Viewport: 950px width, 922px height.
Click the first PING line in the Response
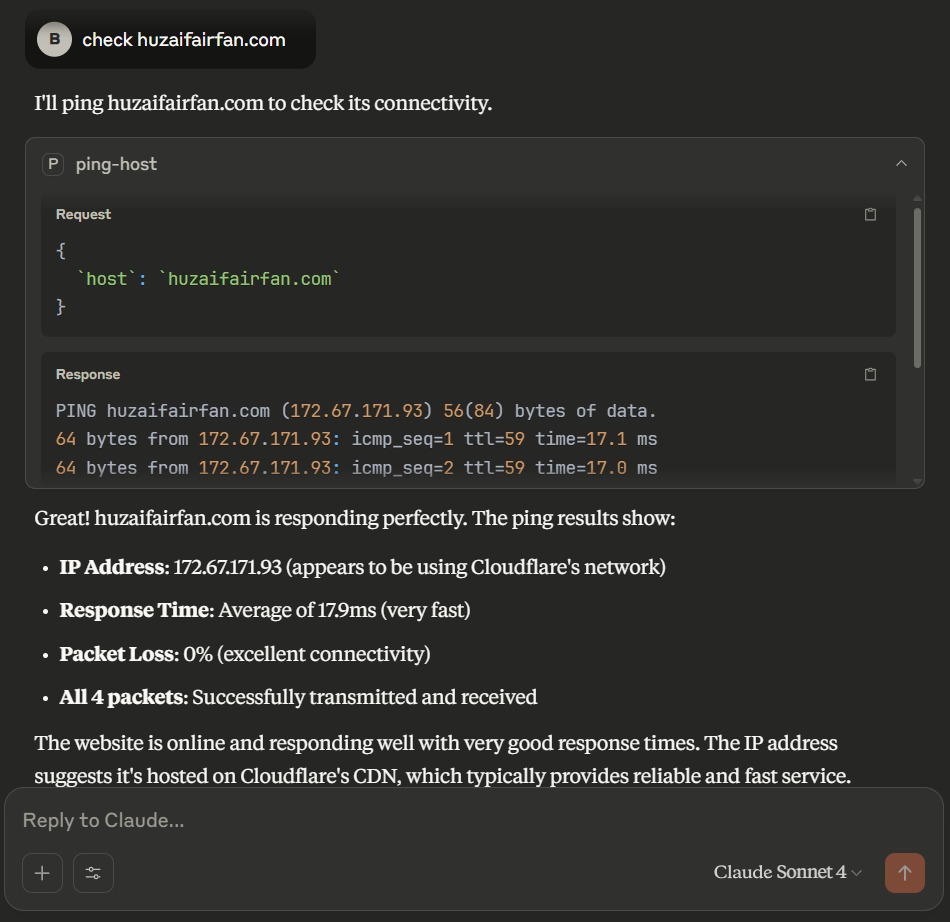356,411
